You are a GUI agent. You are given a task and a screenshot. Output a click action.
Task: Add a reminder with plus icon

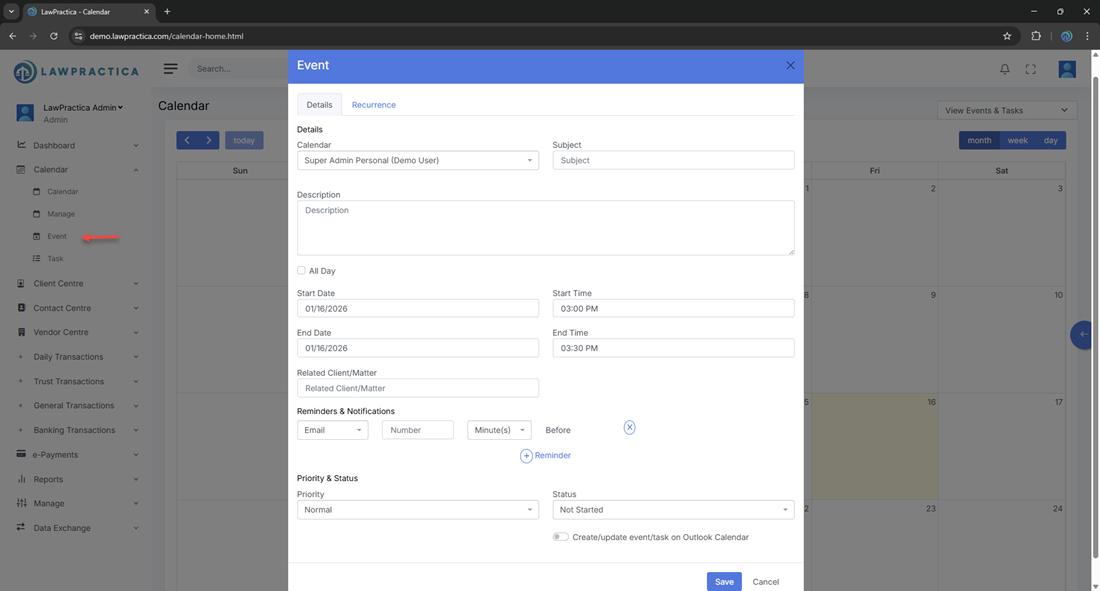tap(526, 456)
